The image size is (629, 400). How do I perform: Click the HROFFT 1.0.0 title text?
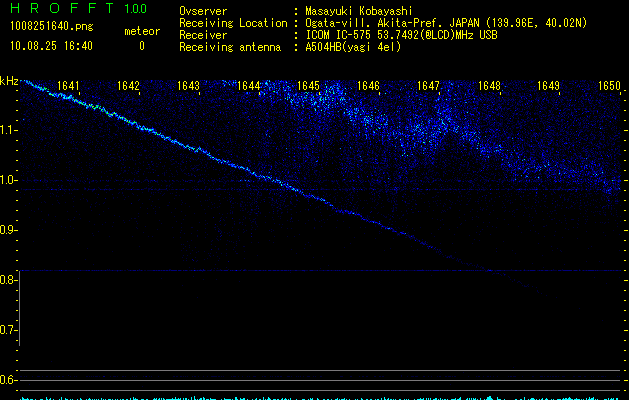point(78,8)
